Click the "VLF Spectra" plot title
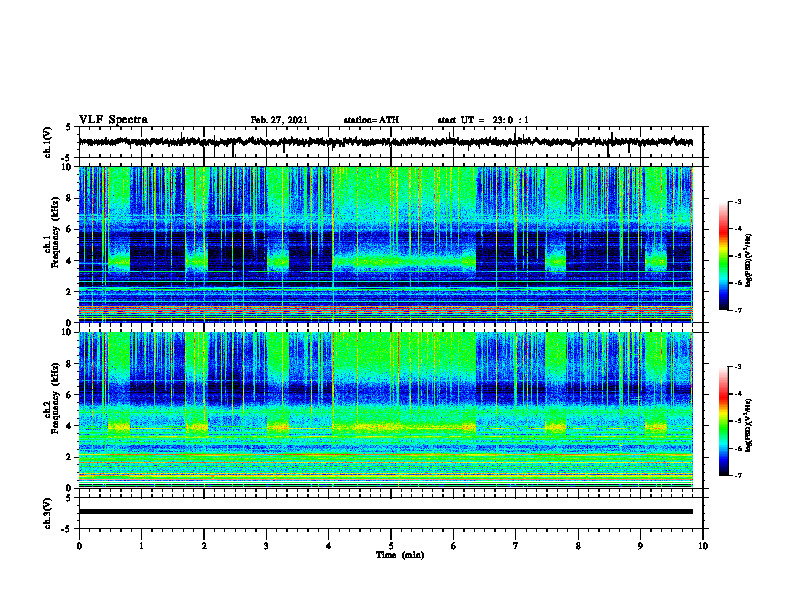 (x=113, y=120)
